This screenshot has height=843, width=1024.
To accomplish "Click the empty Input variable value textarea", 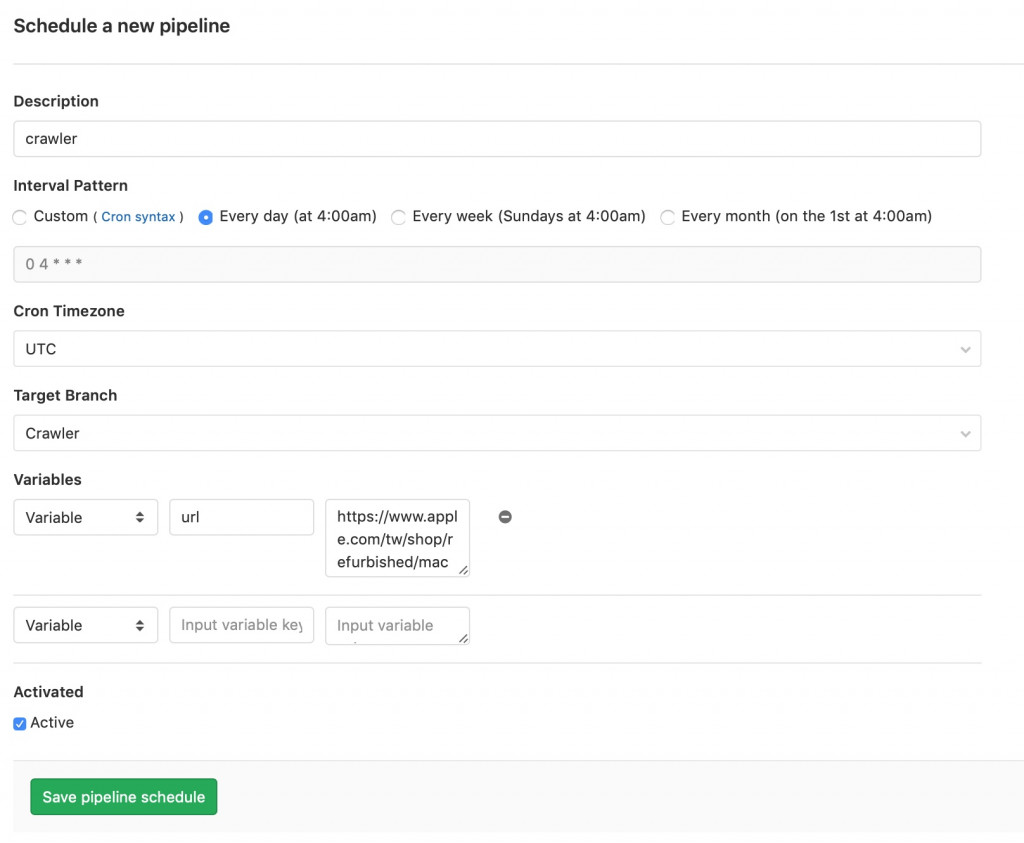I will (397, 625).
